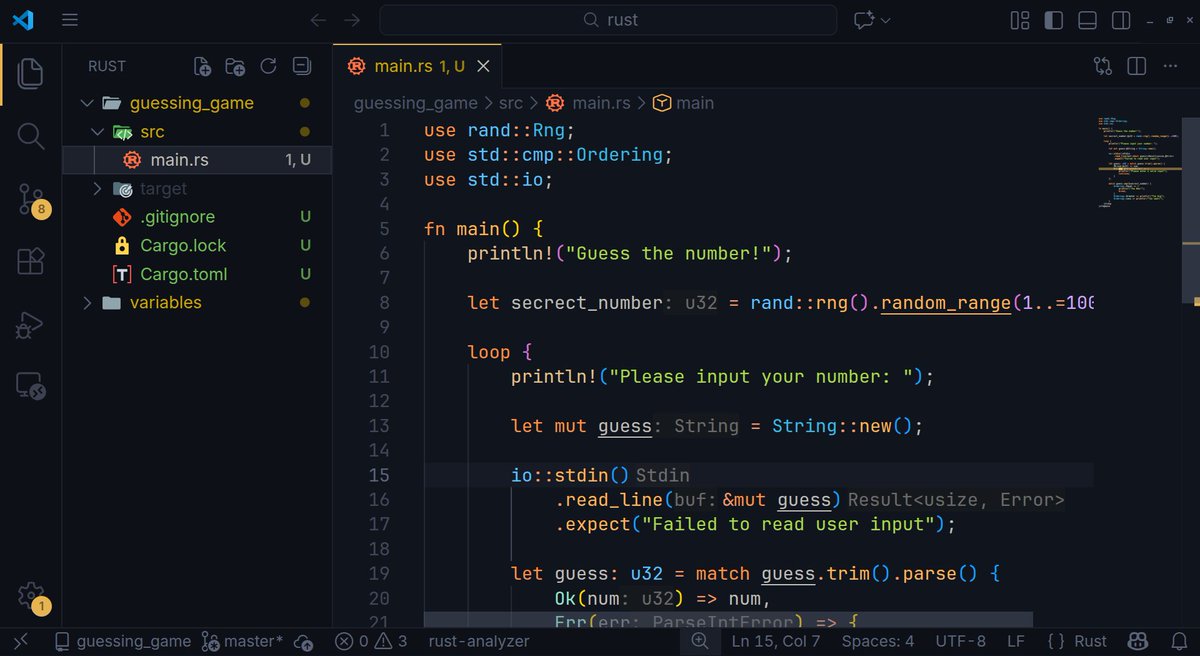Viewport: 1200px width, 656px height.
Task: Go to line via Ln 15, Col 7
Action: [776, 641]
